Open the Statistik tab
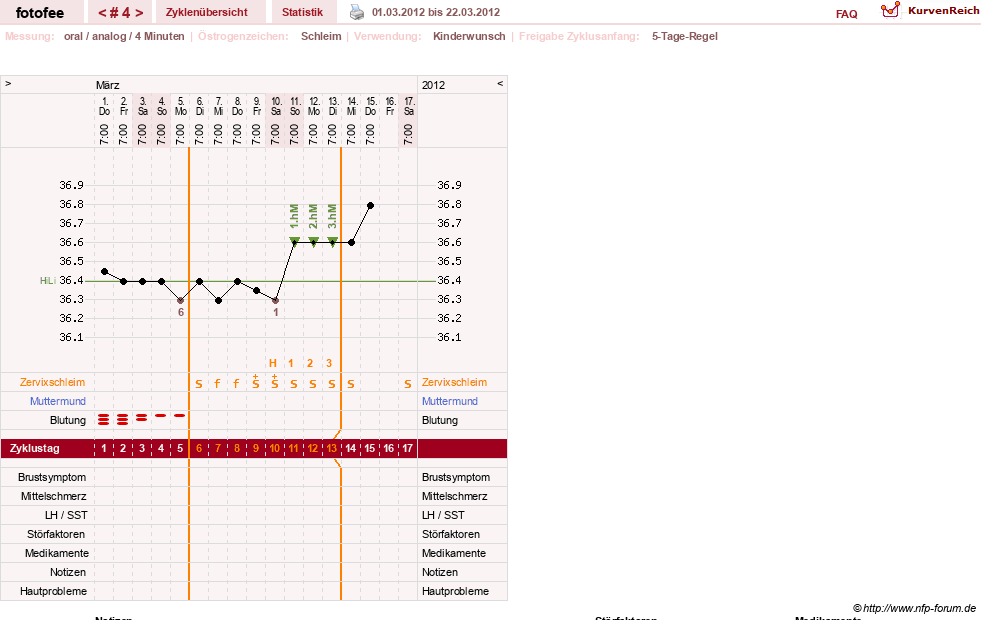 (302, 12)
